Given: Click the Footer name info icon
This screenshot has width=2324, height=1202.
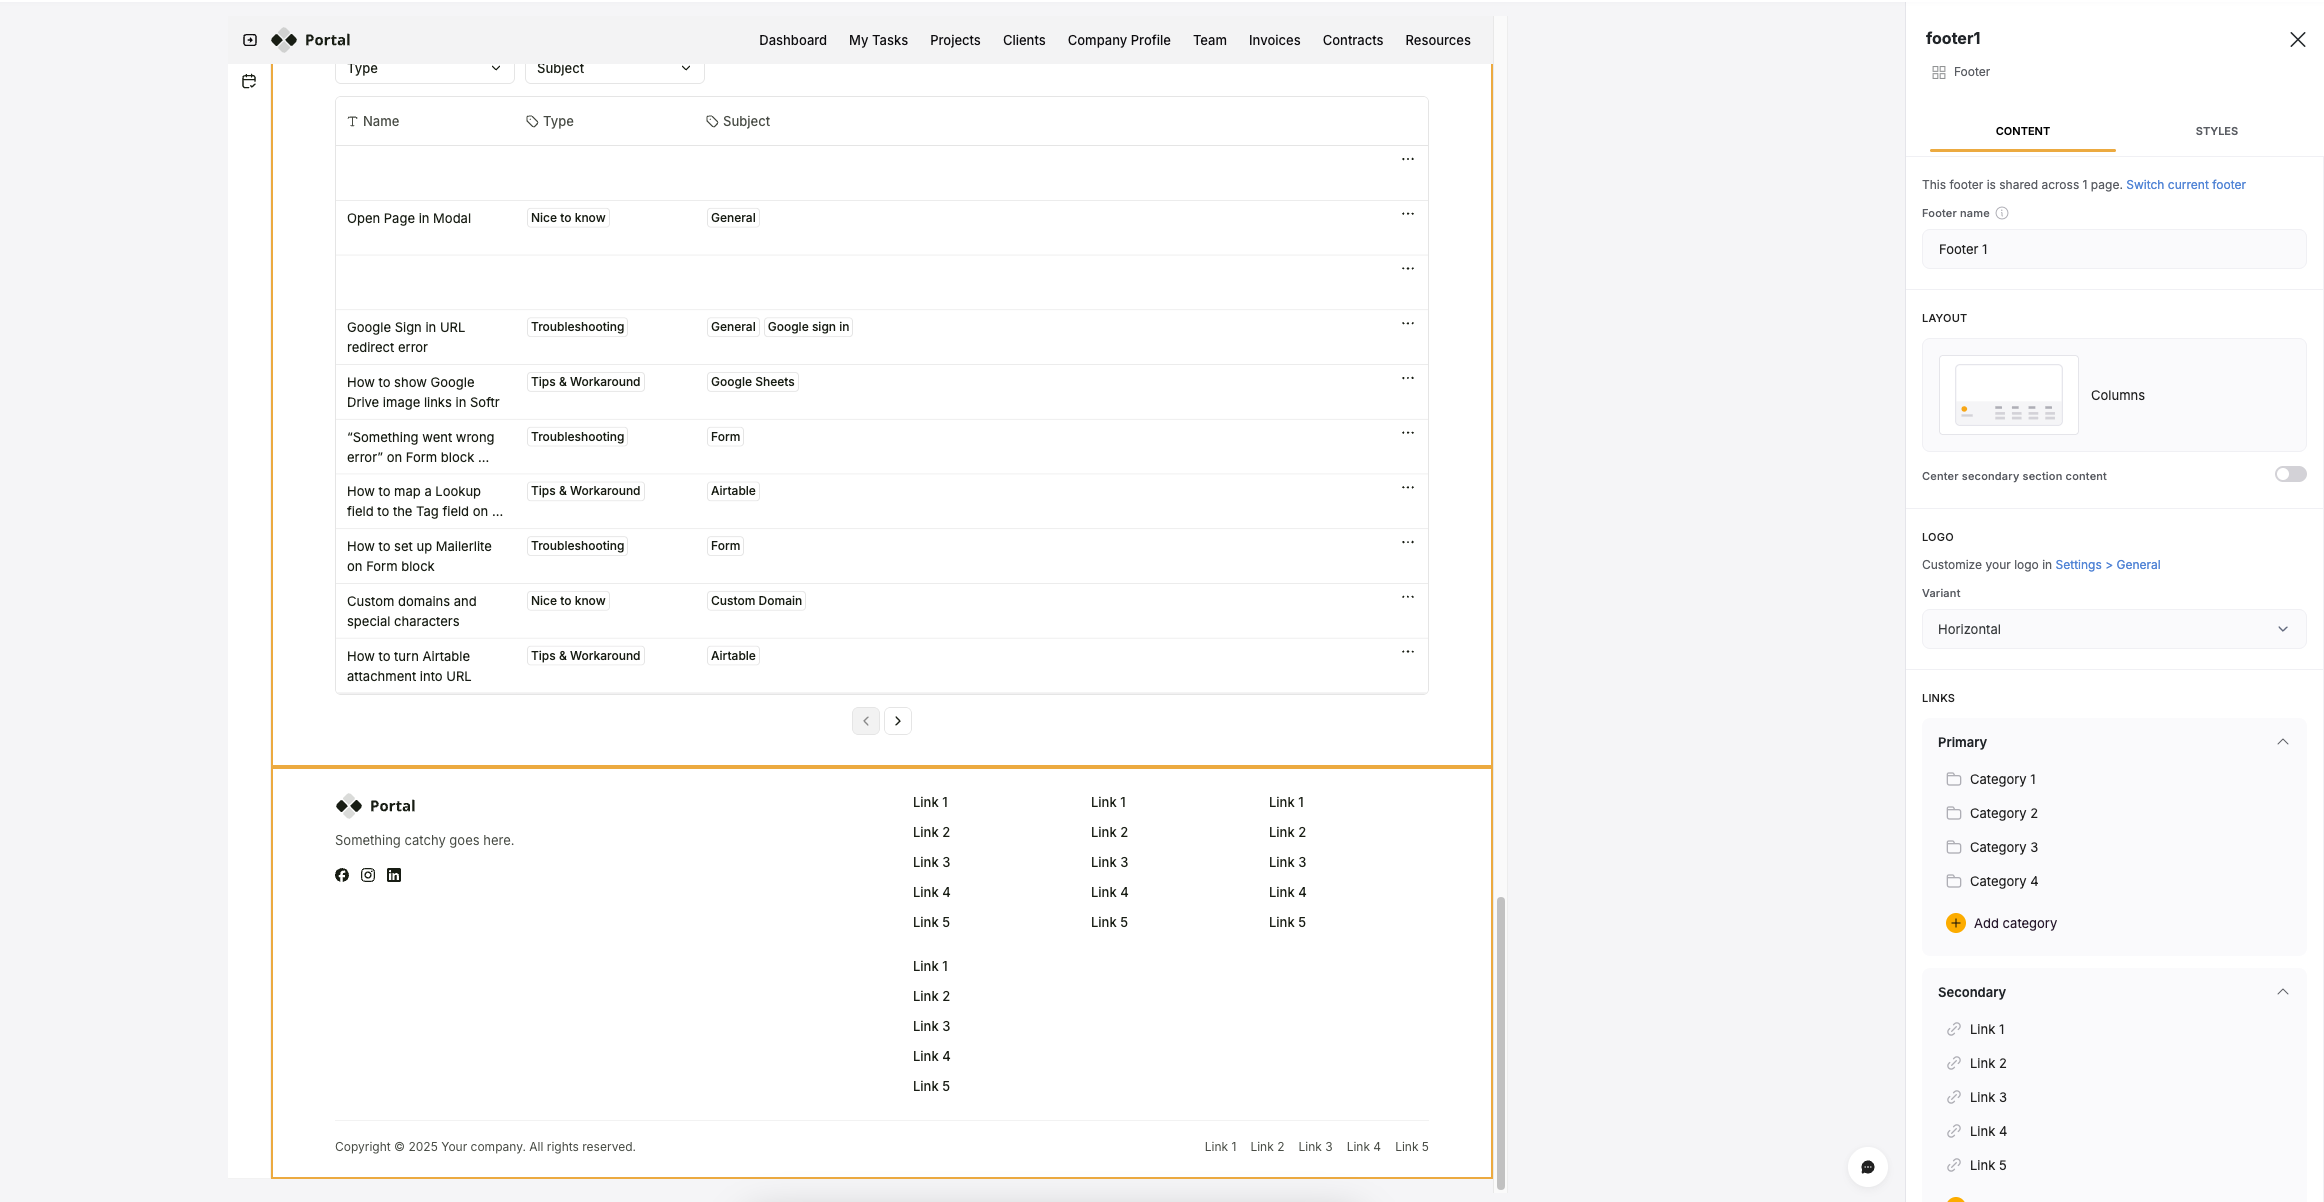Looking at the screenshot, I should pos(2002,213).
